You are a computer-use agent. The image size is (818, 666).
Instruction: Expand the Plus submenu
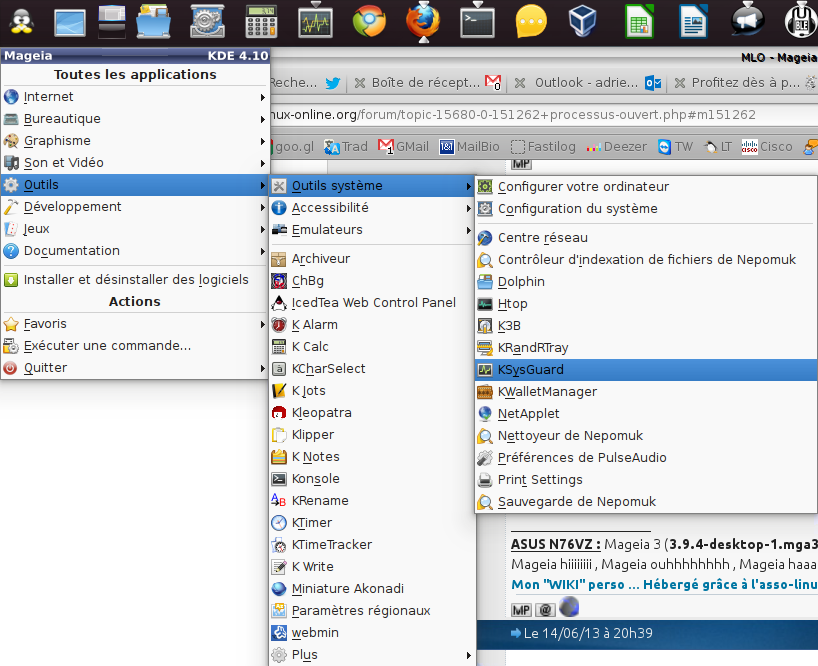(x=371, y=655)
